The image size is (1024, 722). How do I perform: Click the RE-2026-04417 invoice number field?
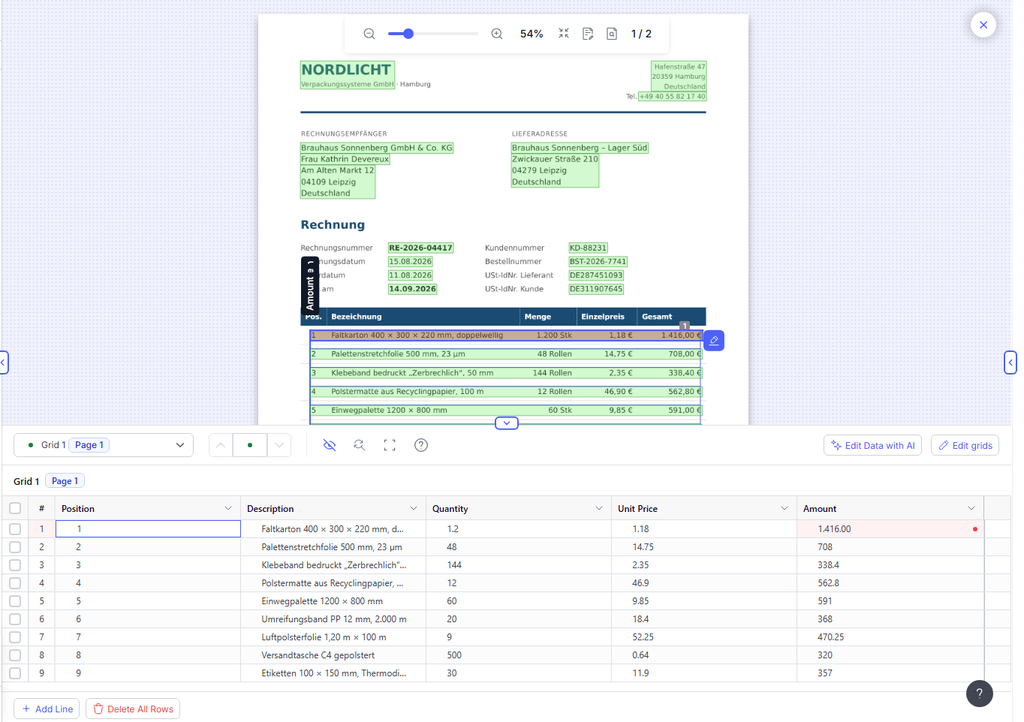pyautogui.click(x=421, y=248)
